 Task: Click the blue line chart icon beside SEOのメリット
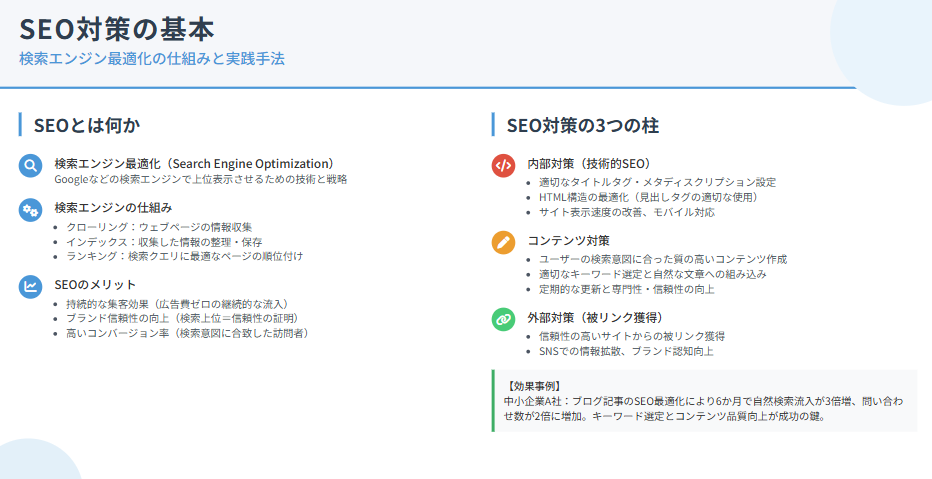[x=31, y=287]
